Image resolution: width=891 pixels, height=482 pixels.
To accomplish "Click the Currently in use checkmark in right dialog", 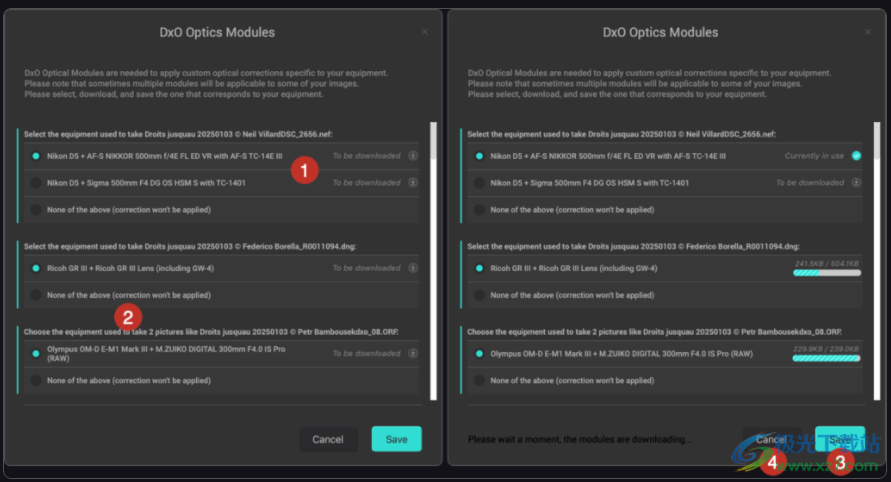I will click(x=856, y=156).
